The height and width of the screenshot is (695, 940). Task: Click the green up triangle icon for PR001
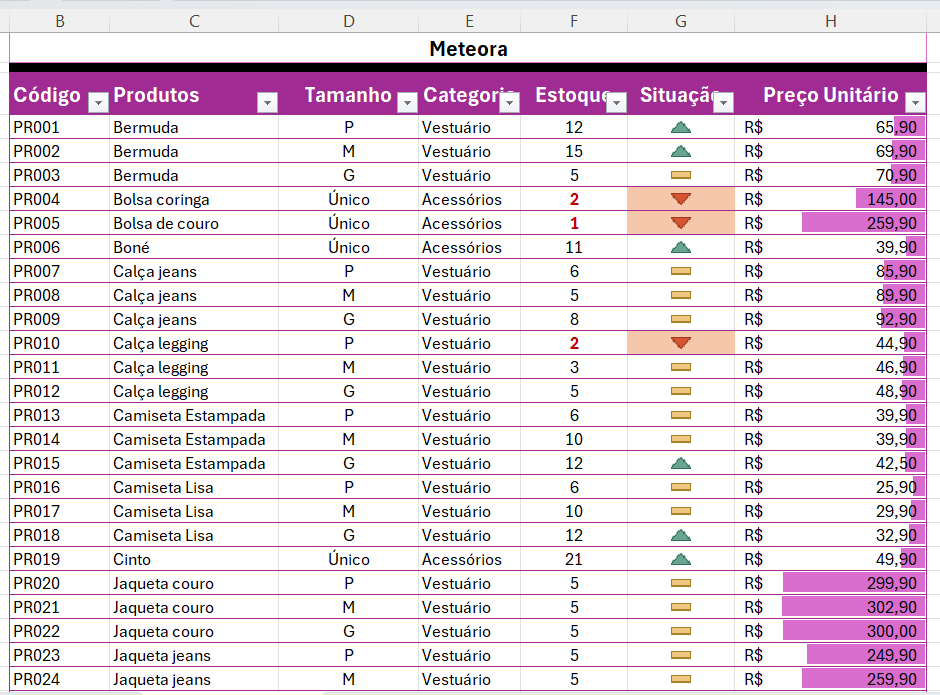click(681, 127)
